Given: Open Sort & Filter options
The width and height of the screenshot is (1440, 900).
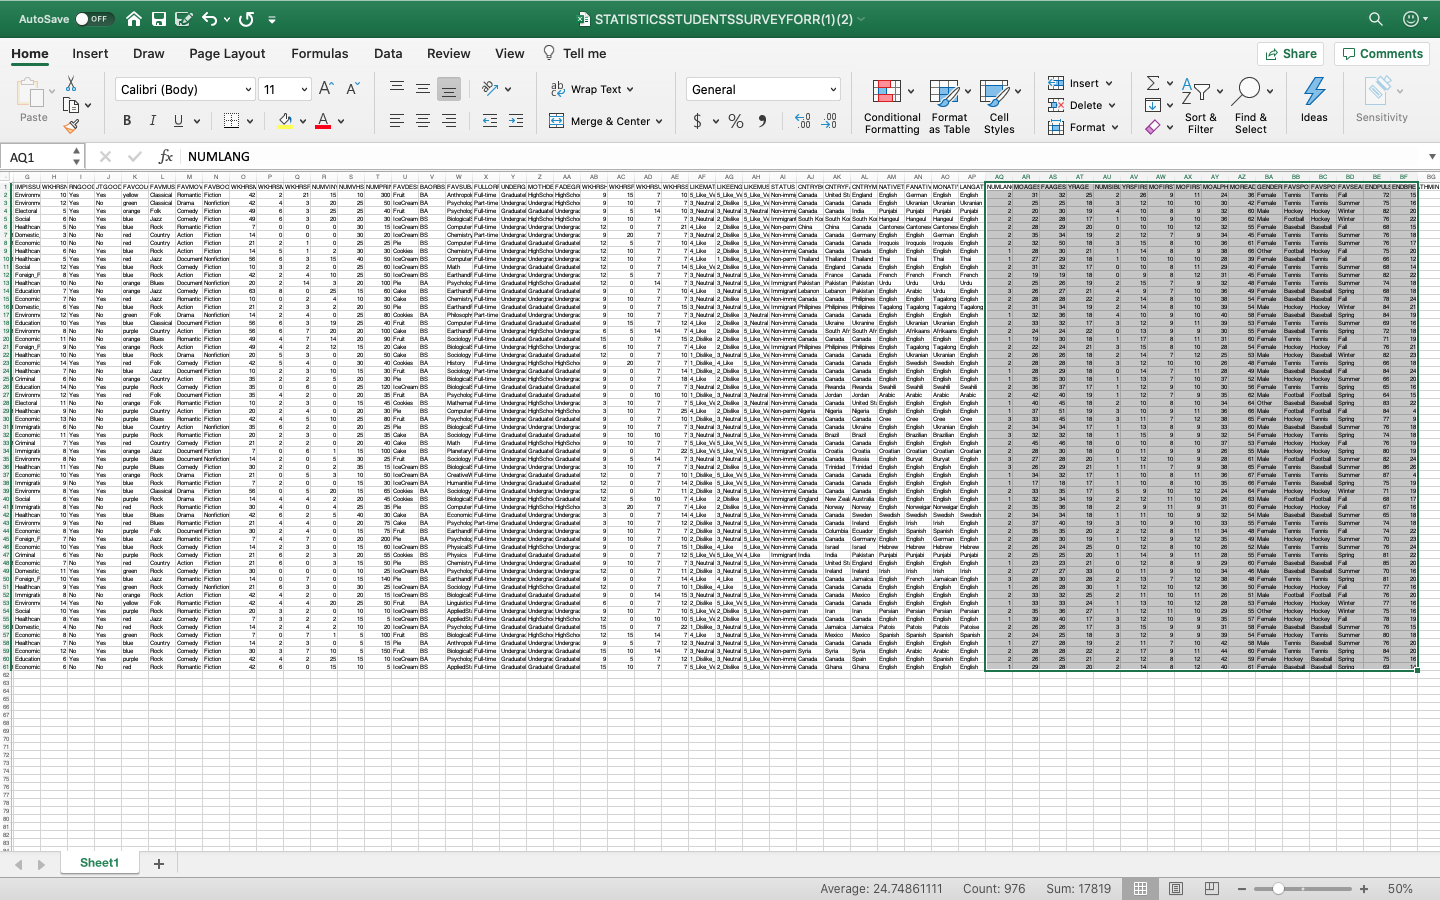Looking at the screenshot, I should click(1200, 106).
